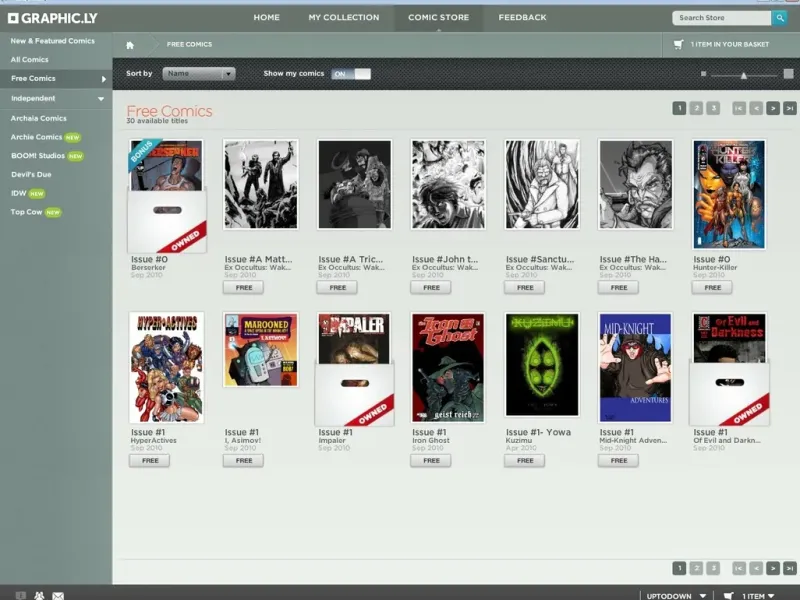Click the thumbnail size slider handle
The height and width of the screenshot is (600, 800).
744,76
